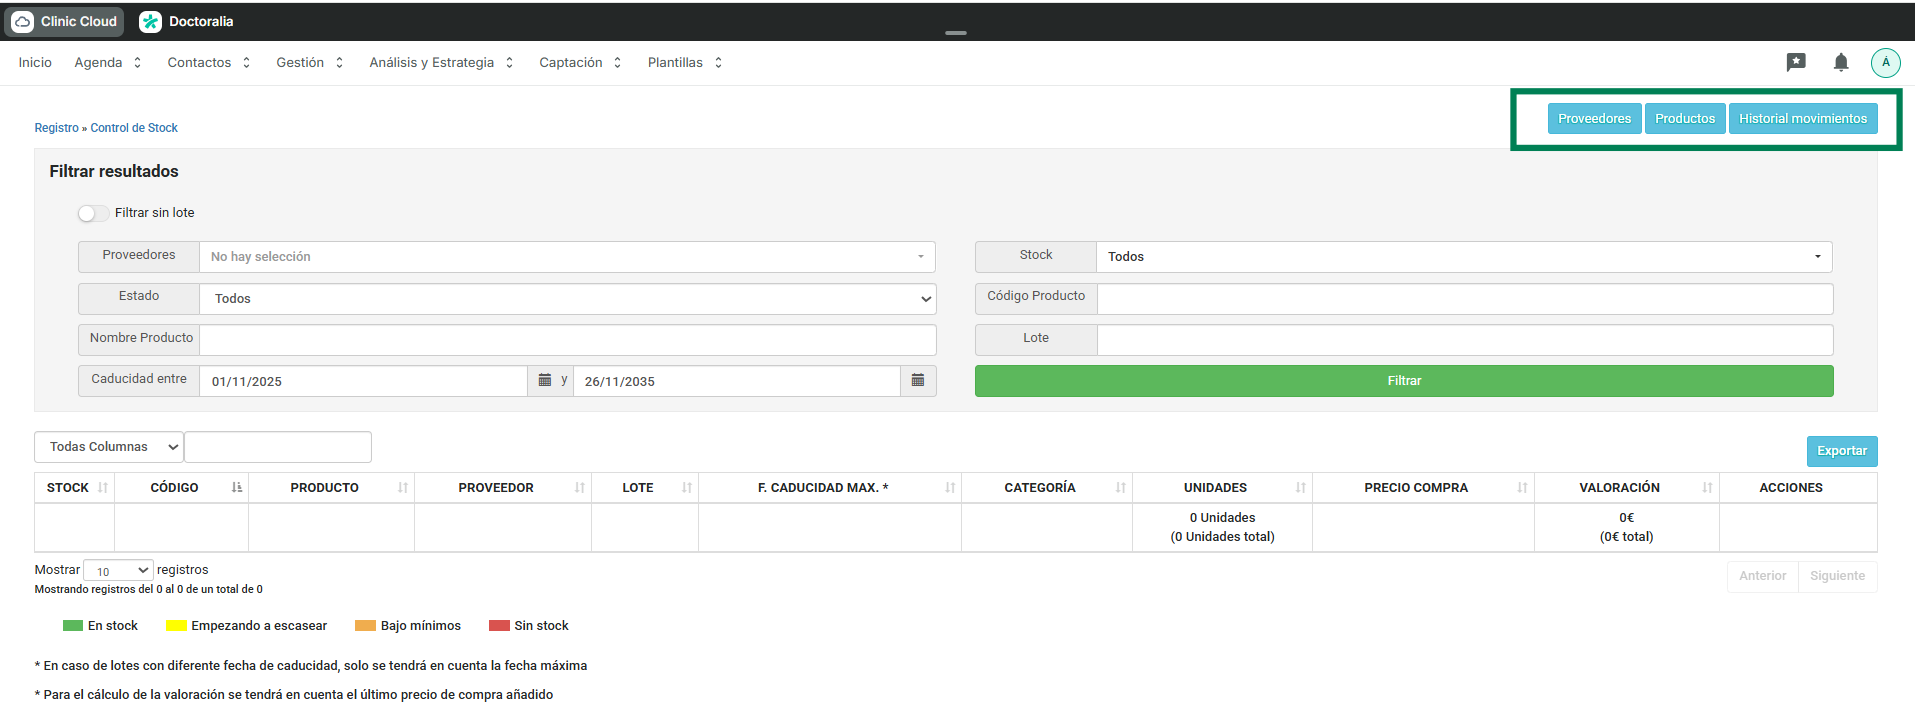Click the red Sin stock legend swatch

tap(499, 626)
